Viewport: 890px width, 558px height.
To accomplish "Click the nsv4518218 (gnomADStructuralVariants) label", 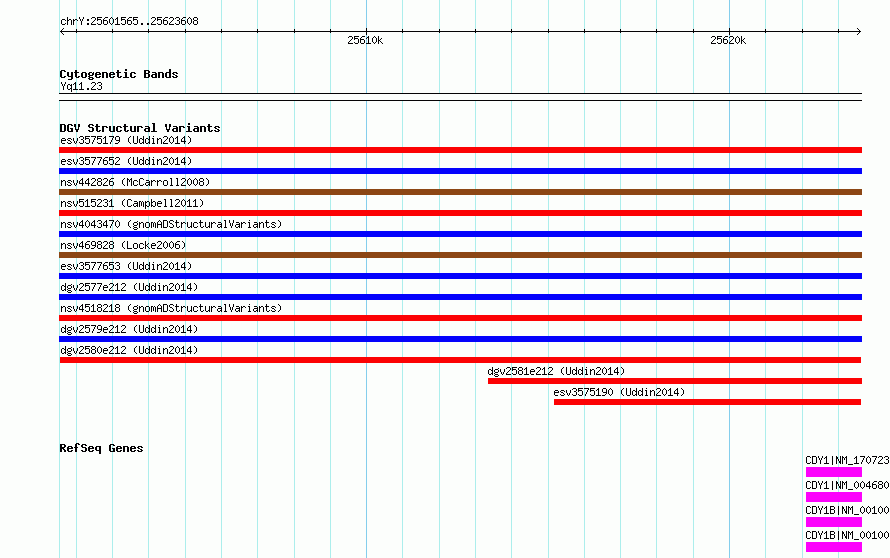I will point(171,308).
